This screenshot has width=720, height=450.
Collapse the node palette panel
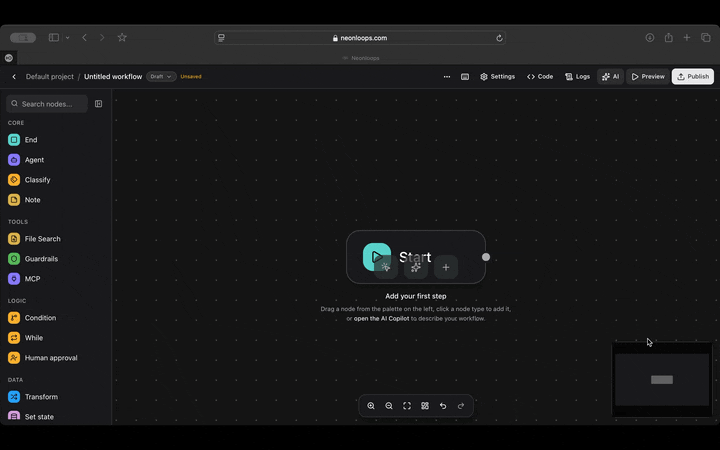(98, 104)
